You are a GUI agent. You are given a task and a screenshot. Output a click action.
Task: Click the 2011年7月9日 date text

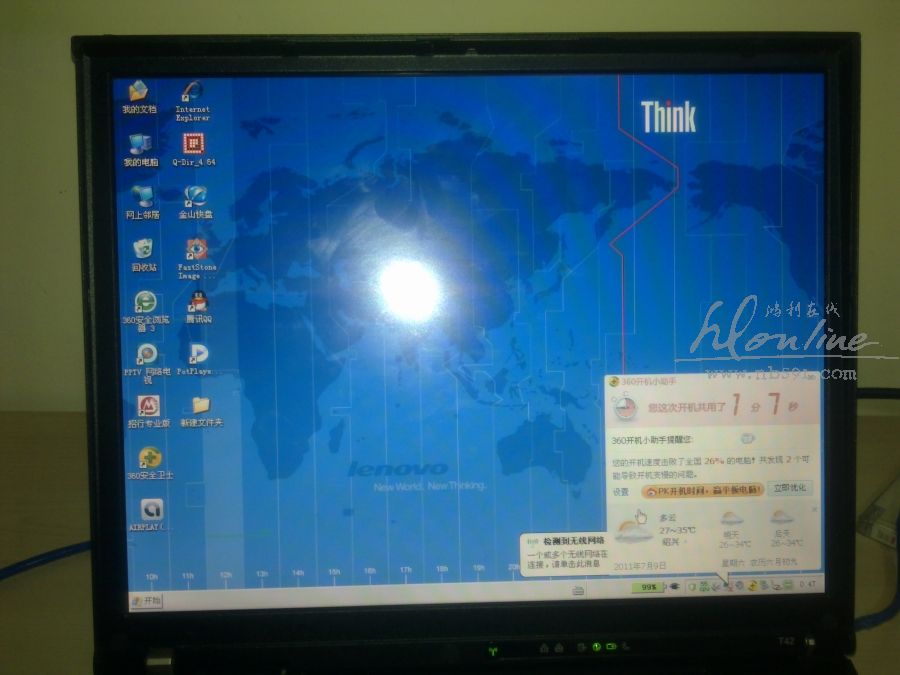(640, 565)
